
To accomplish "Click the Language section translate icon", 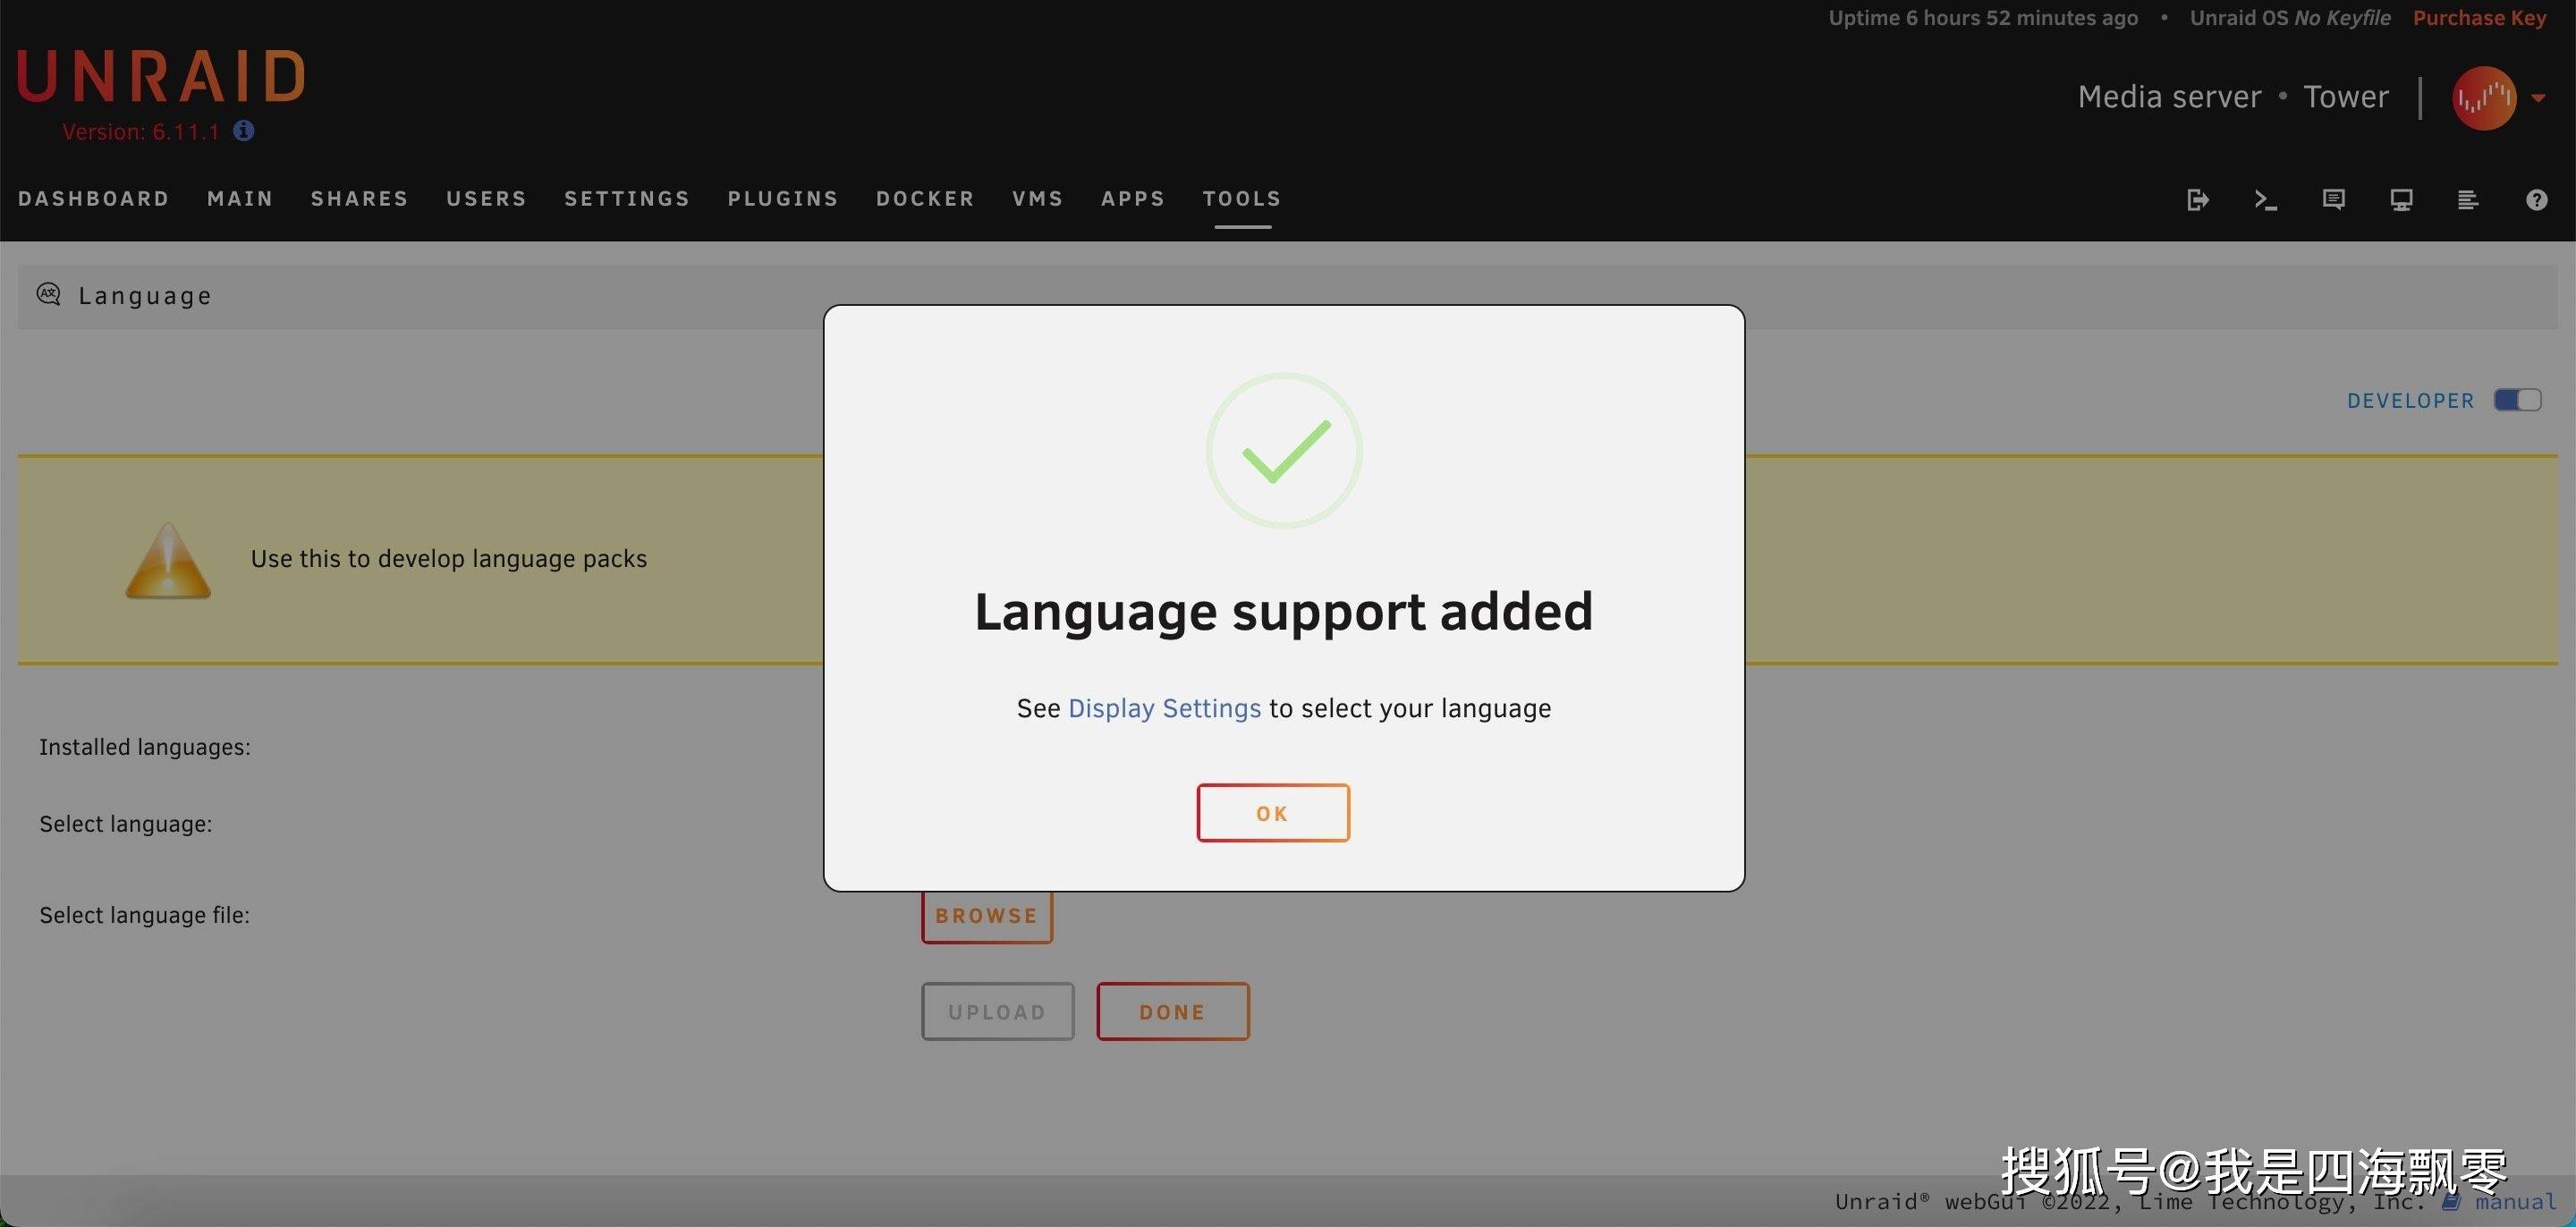I will coord(49,294).
